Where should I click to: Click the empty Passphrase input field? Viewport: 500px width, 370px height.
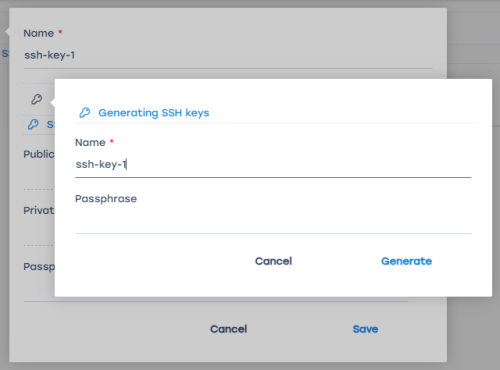(x=273, y=221)
